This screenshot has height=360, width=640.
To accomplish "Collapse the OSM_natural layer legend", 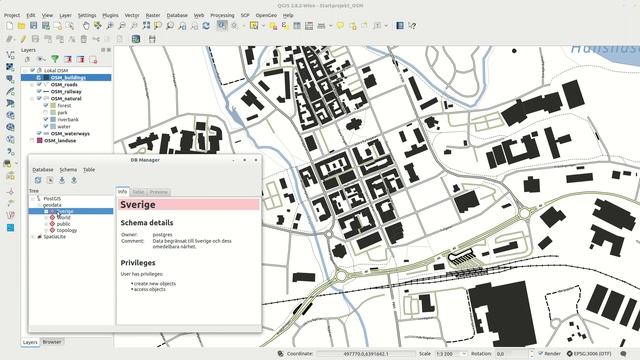I will [32, 99].
